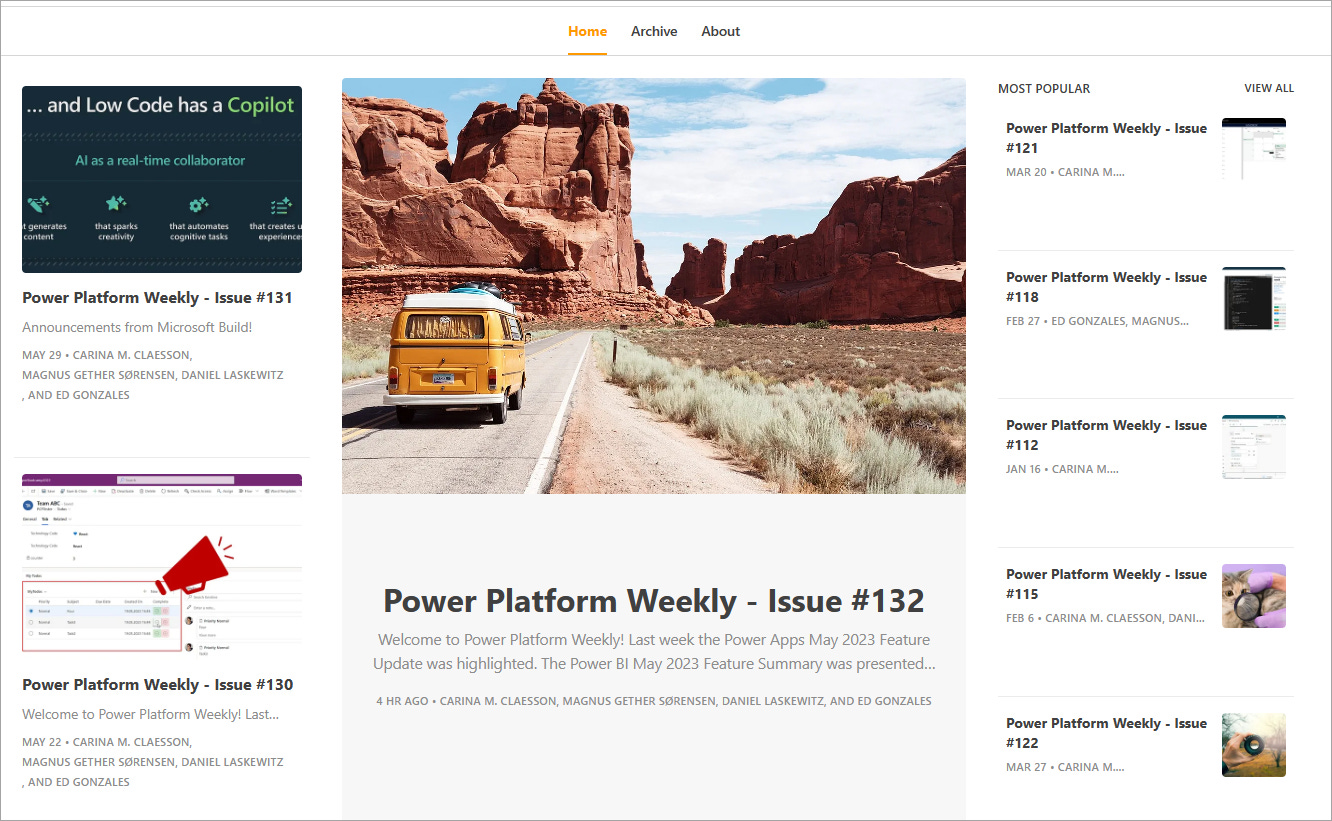Click 'Announcements from Microsoft Build!' text
Image resolution: width=1332 pixels, height=821 pixels.
[137, 327]
